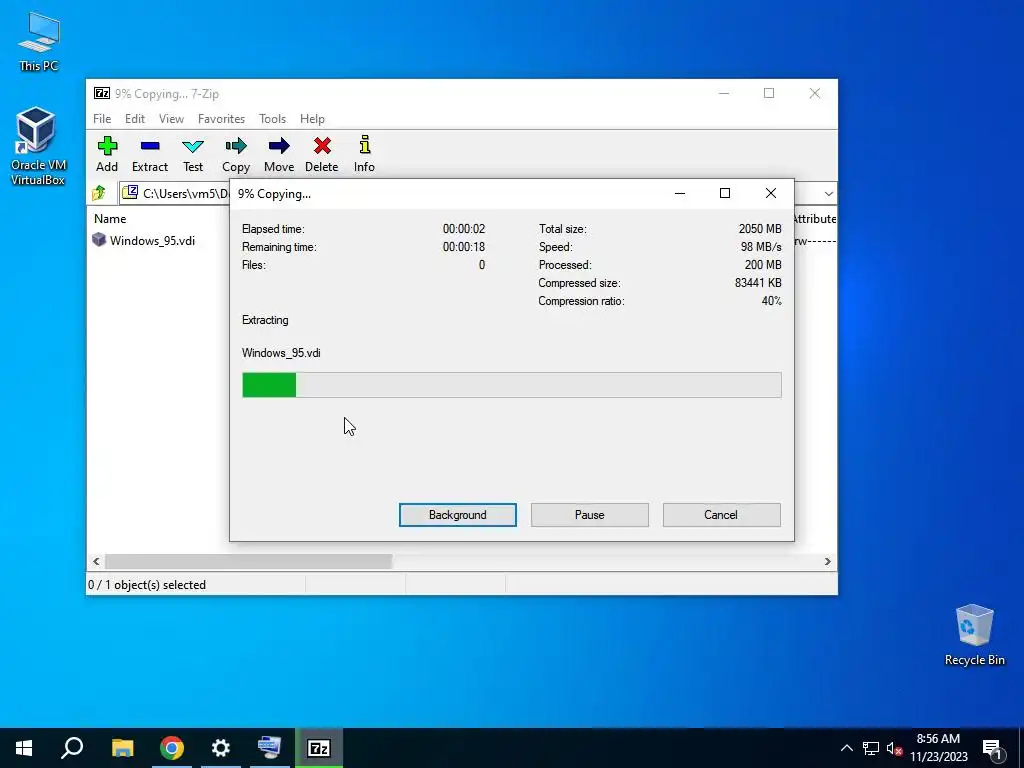Click the scroll right arrow

(x=827, y=561)
